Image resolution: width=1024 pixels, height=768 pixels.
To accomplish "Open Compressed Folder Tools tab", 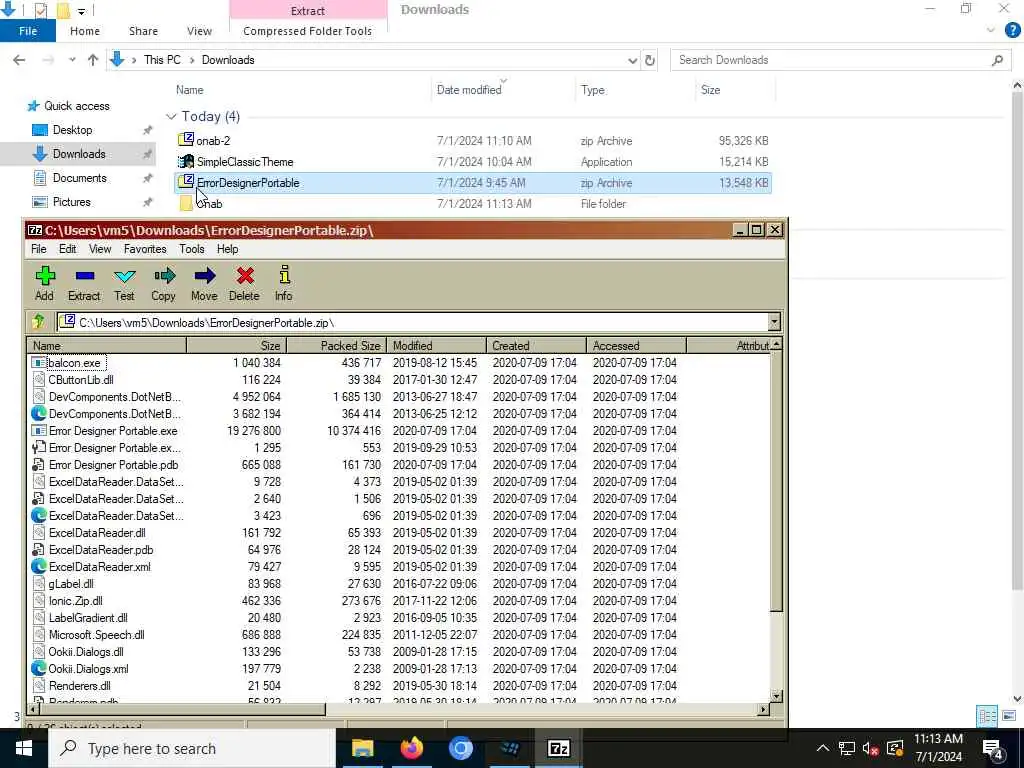I will coord(308,31).
